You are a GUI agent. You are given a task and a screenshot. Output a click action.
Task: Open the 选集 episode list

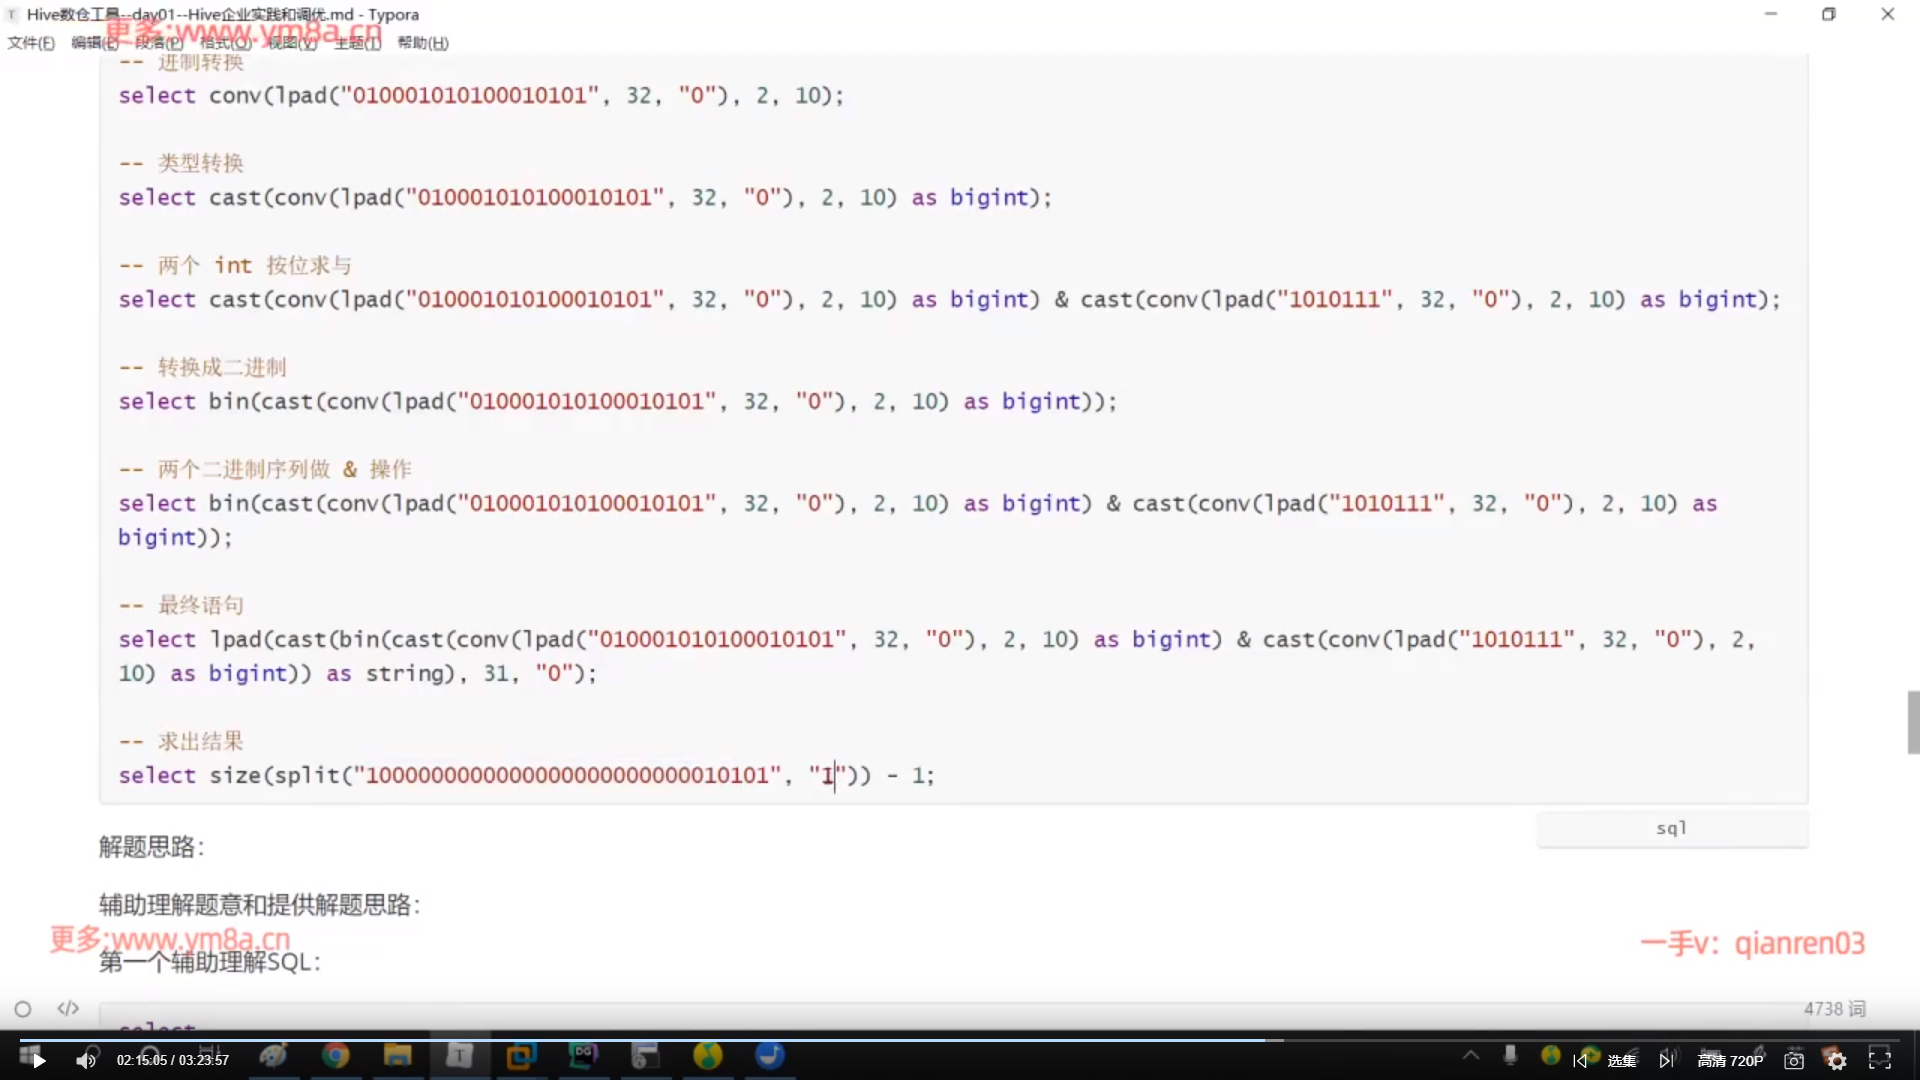(1621, 1061)
